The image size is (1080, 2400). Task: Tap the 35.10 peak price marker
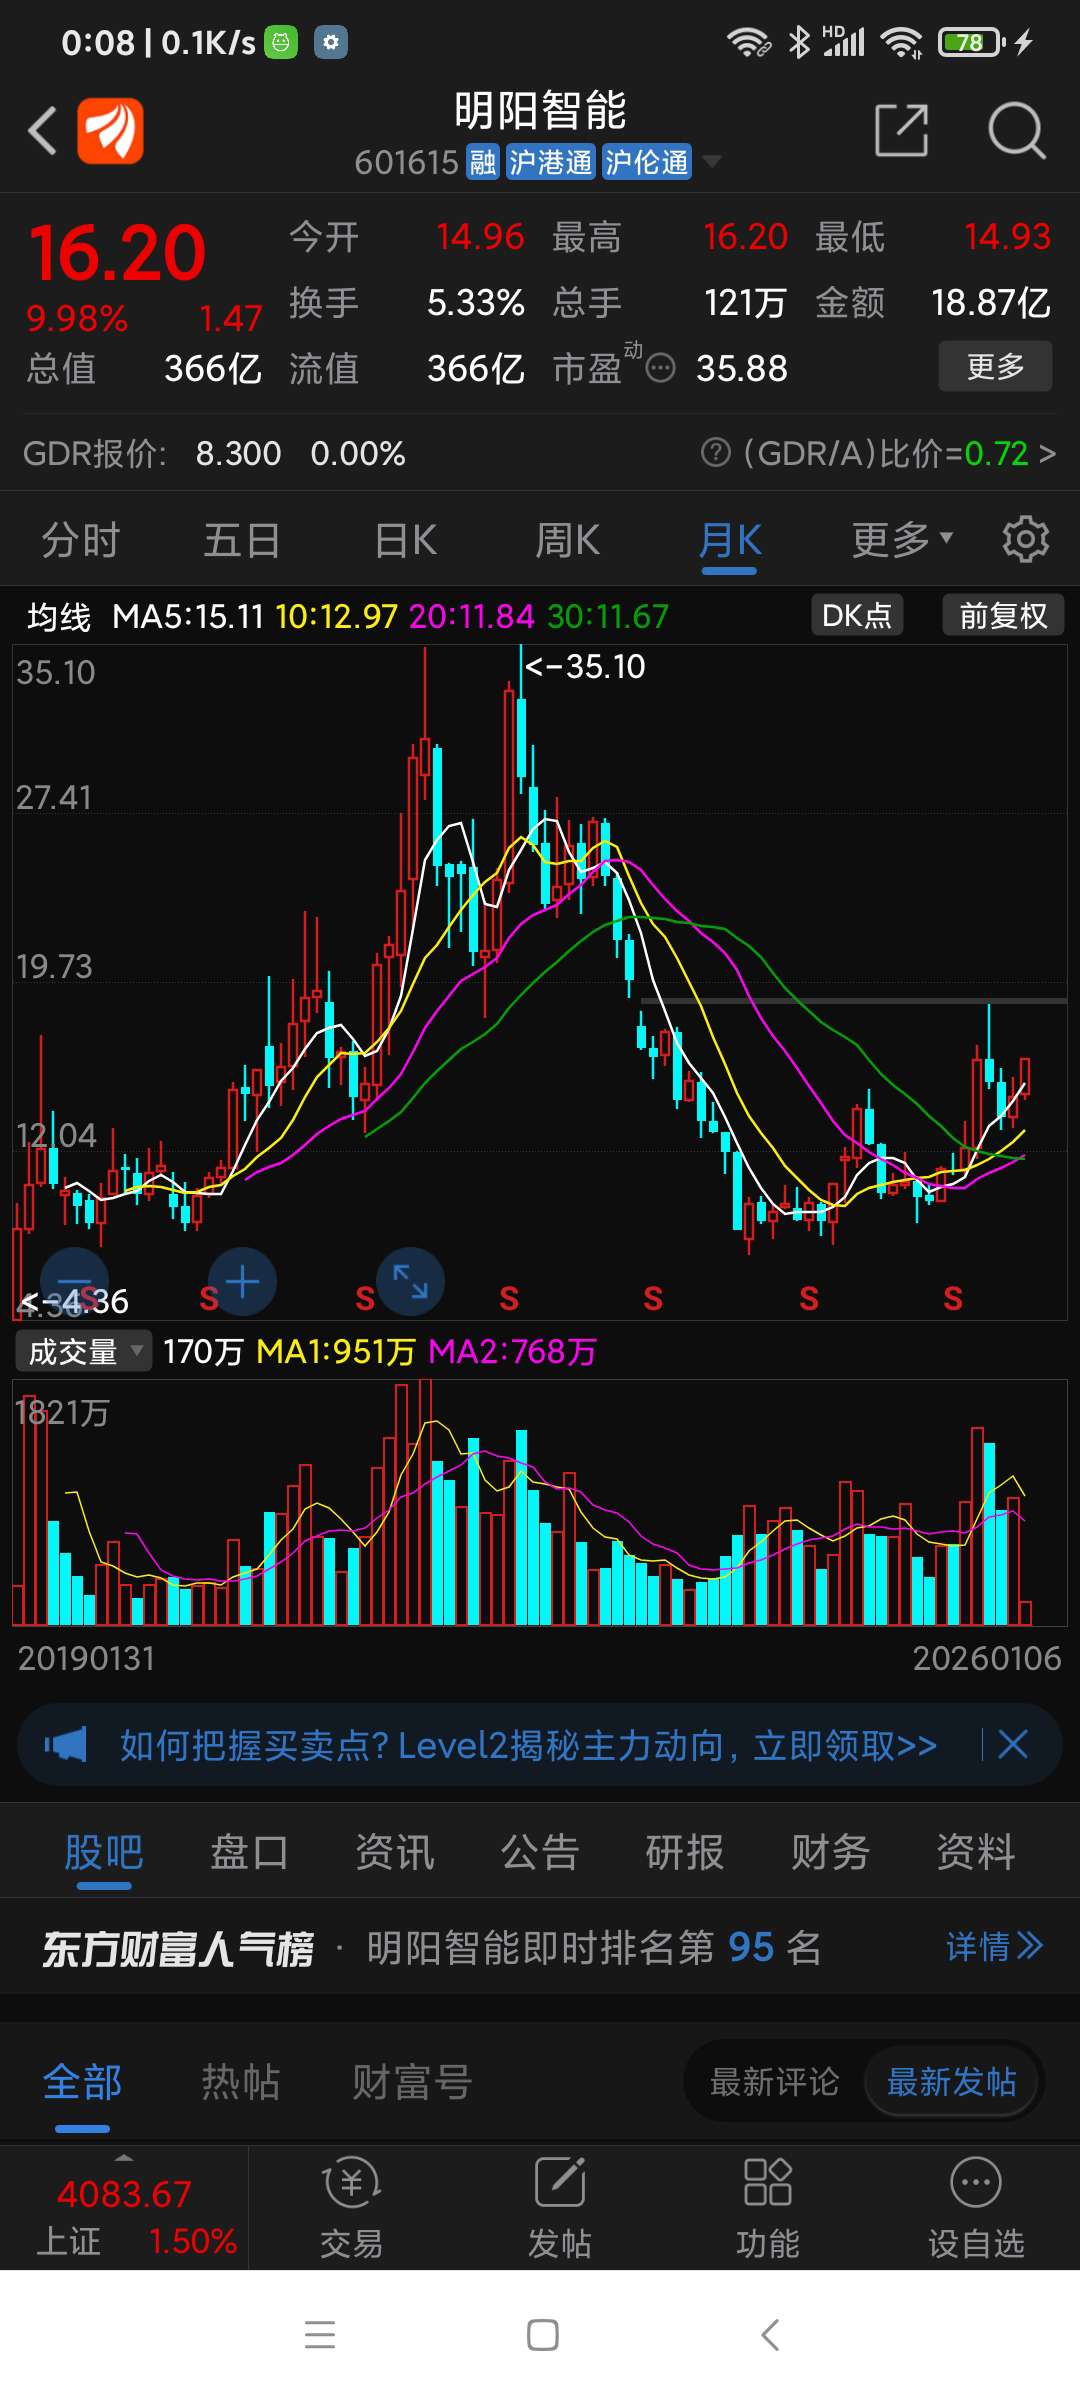[x=585, y=666]
